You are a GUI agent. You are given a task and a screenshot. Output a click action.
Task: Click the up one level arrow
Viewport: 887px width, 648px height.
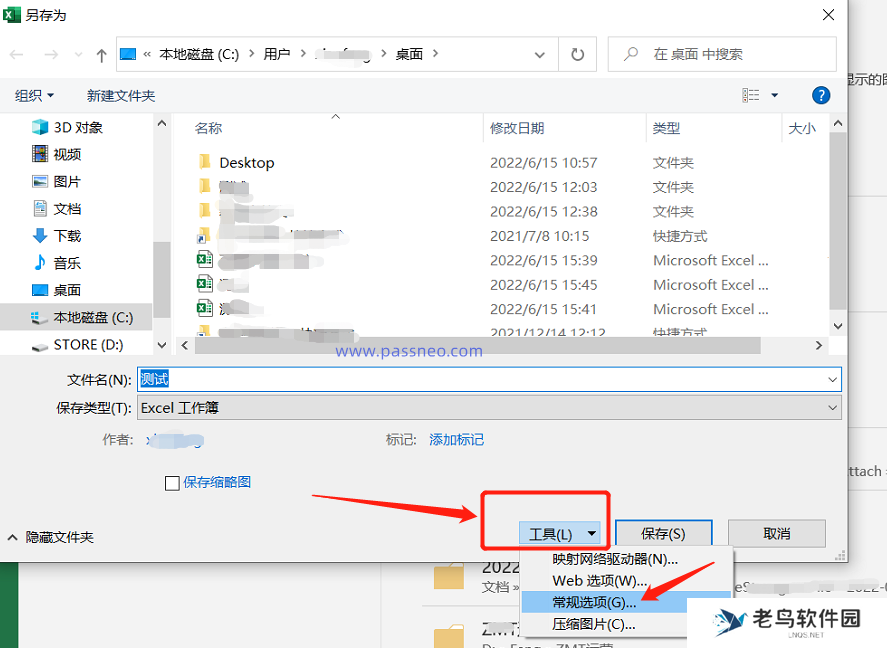tap(101, 54)
